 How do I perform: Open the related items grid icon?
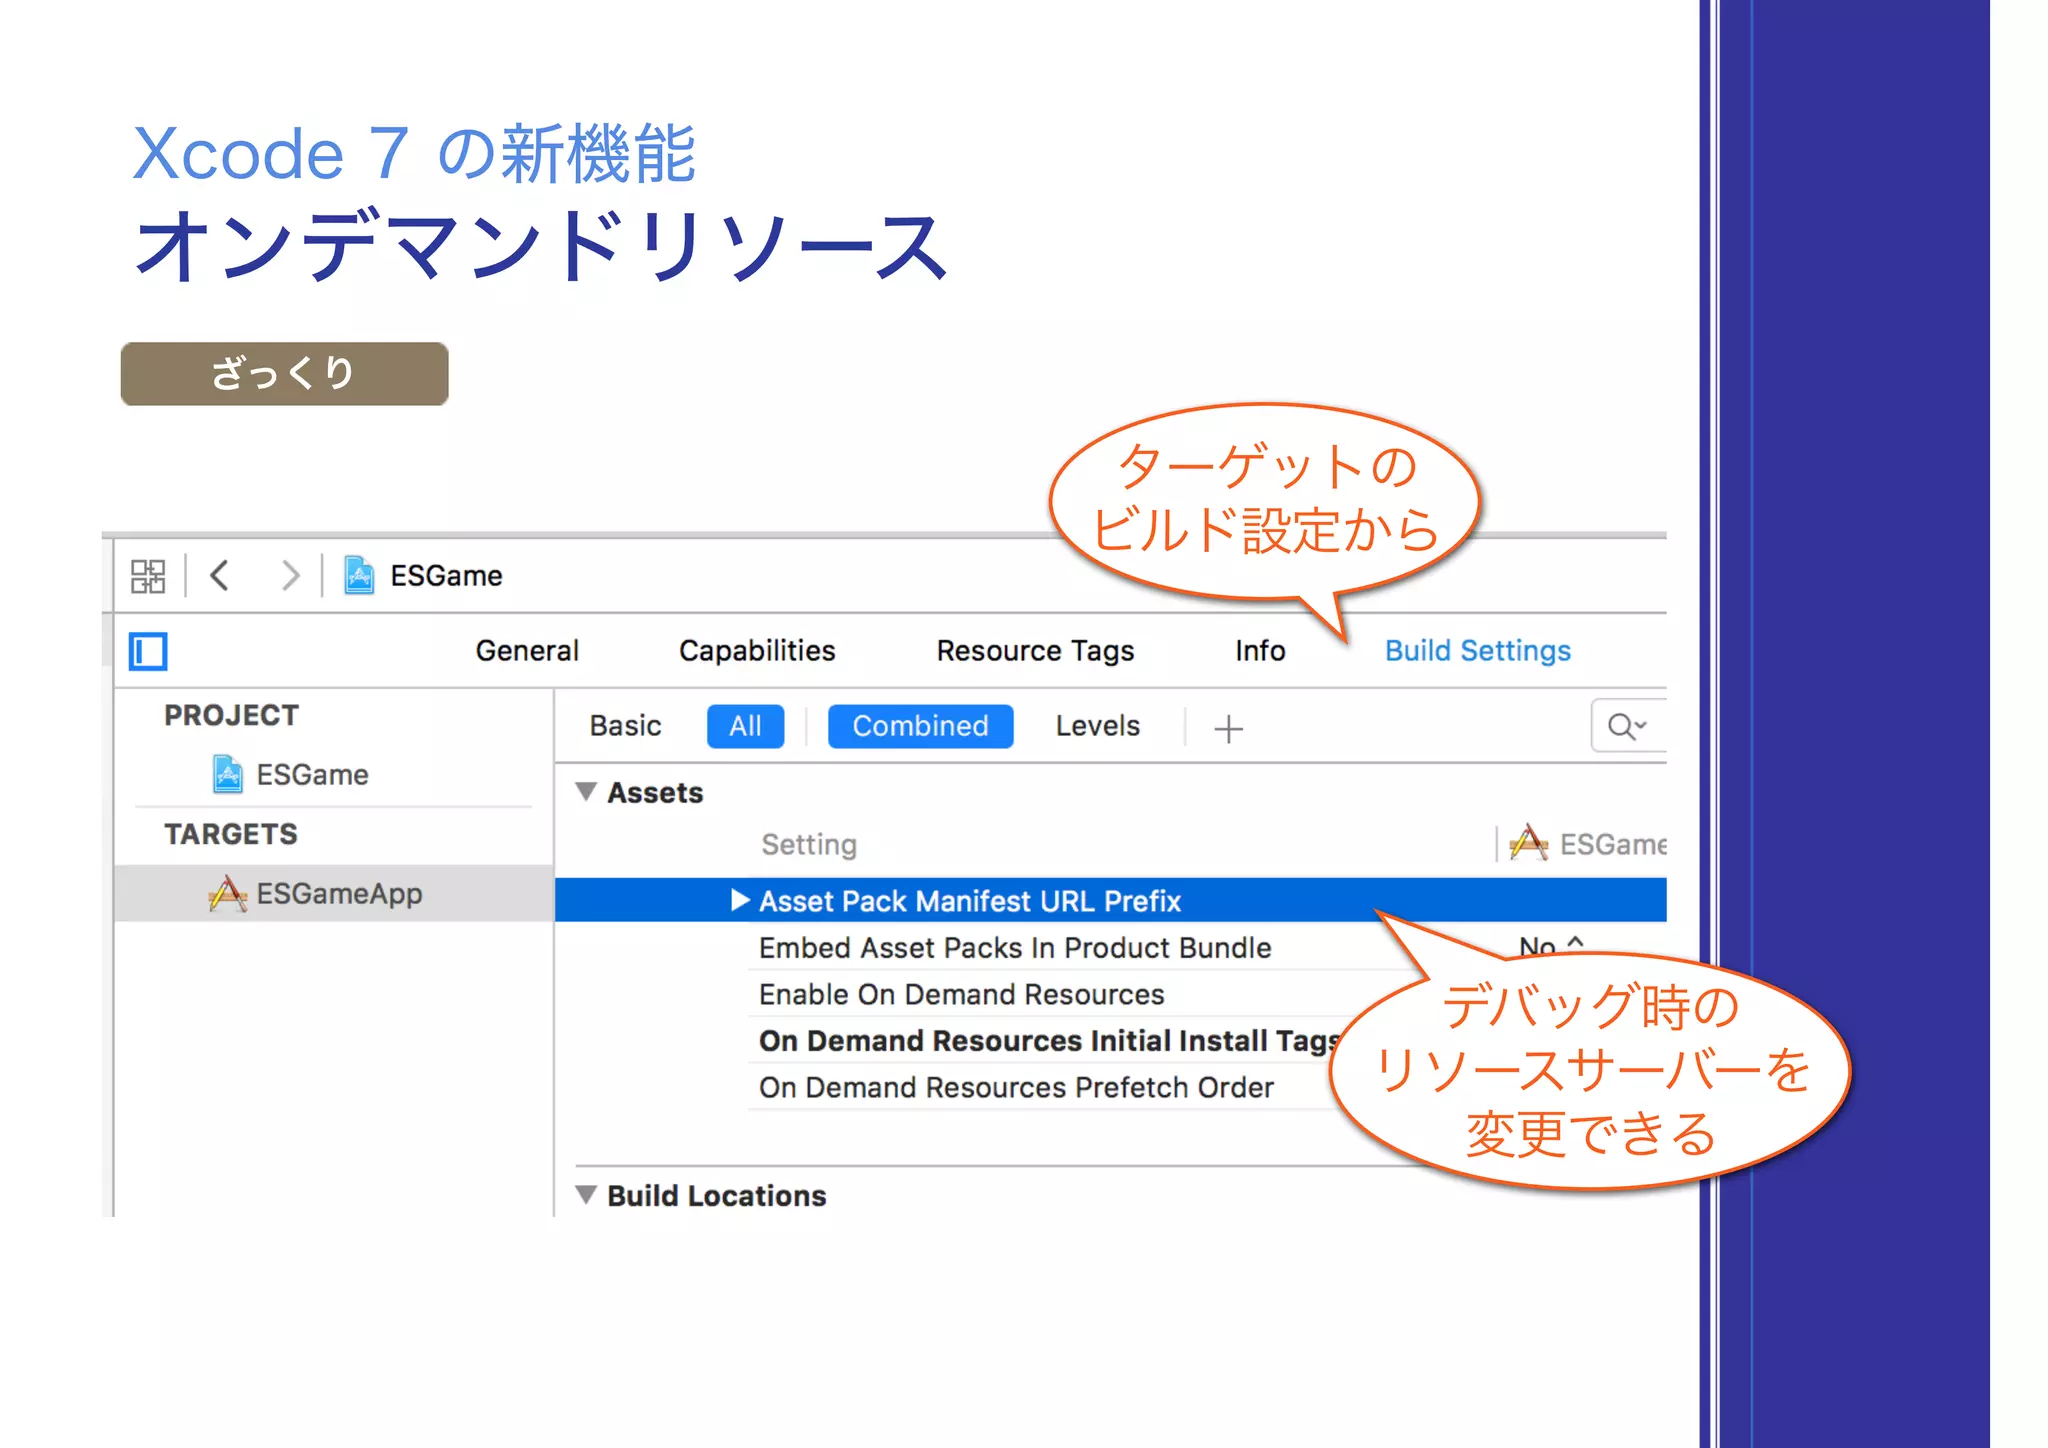tap(148, 576)
